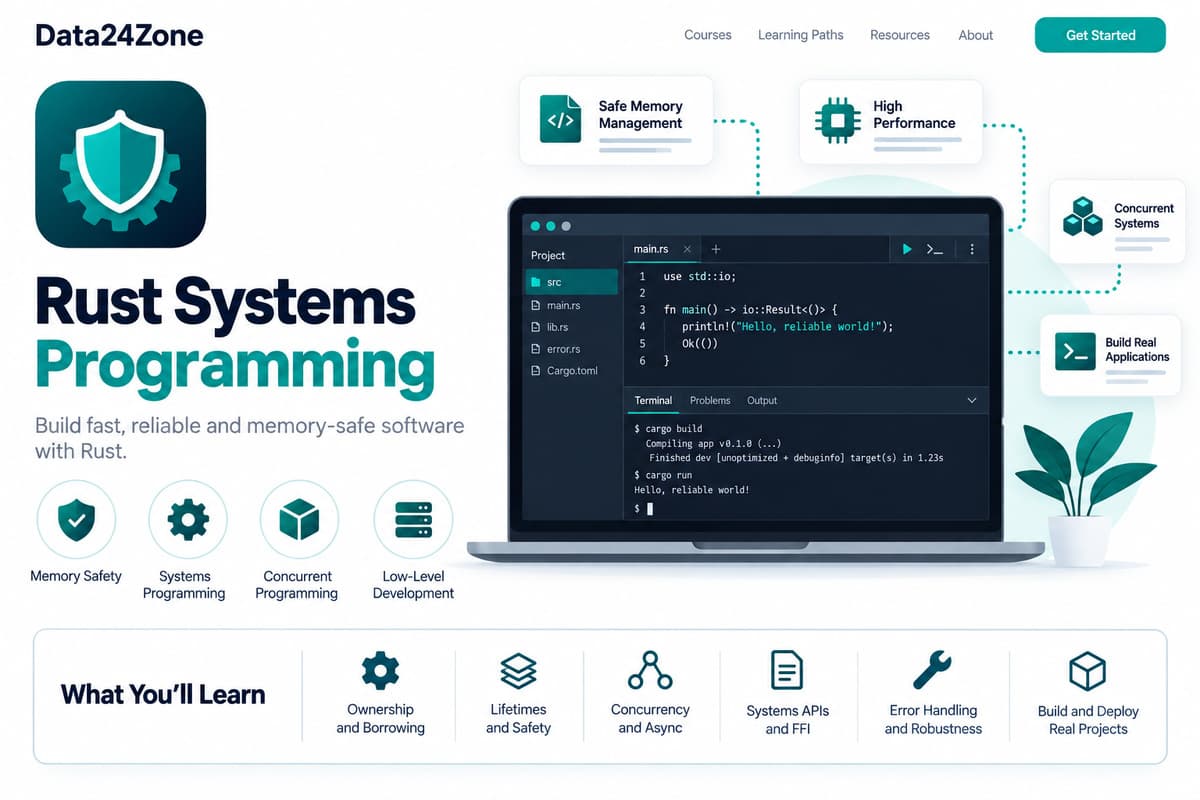
Task: Select the src folder in Project tree
Action: (x=572, y=282)
